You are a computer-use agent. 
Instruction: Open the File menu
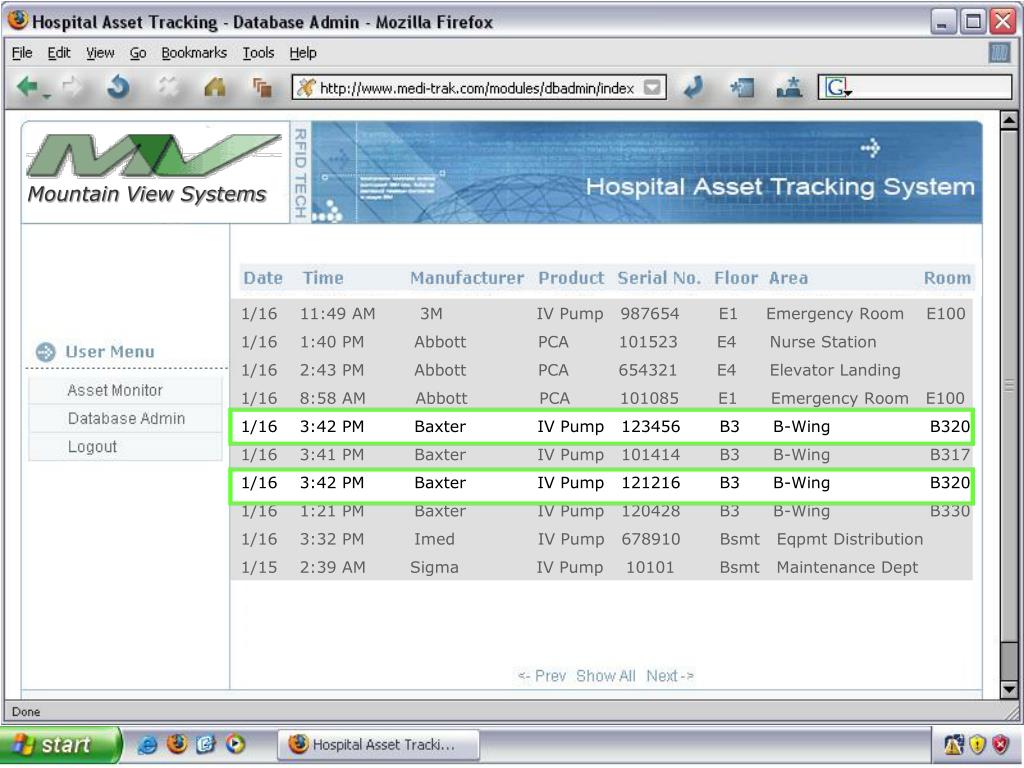(22, 53)
